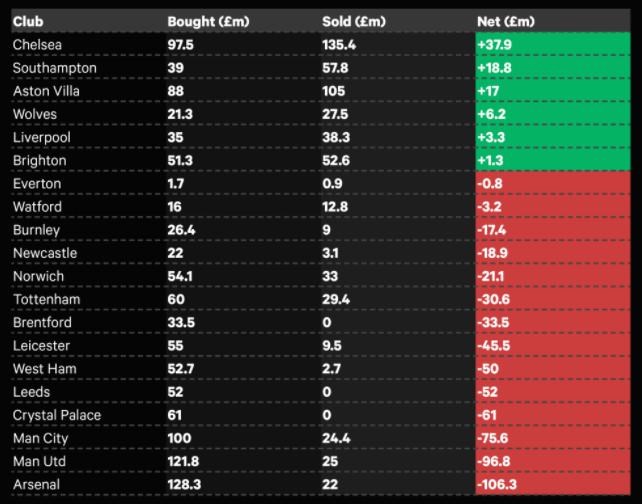Click the Sold (£m) column header

(x=353, y=21)
